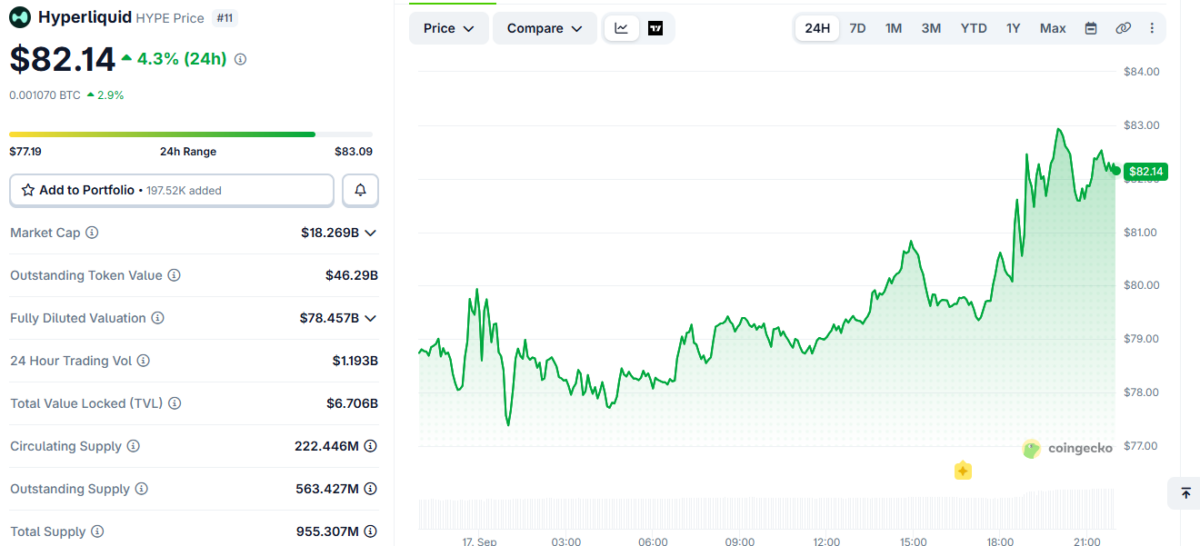Screen dimensions: 1200x546
Task: Open Total Value Locked info icon
Action: [x=175, y=404]
